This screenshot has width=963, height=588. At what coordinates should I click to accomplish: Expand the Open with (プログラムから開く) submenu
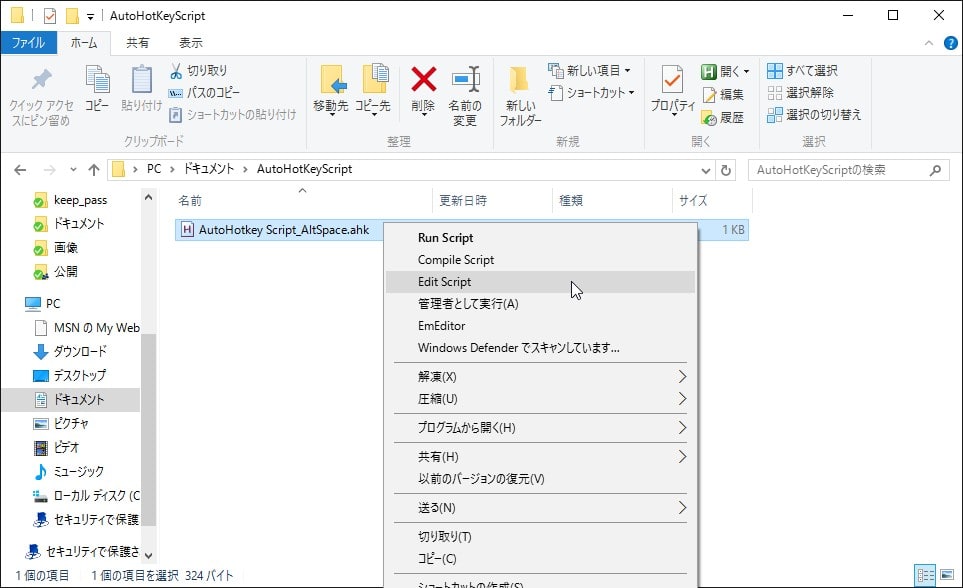click(540, 428)
